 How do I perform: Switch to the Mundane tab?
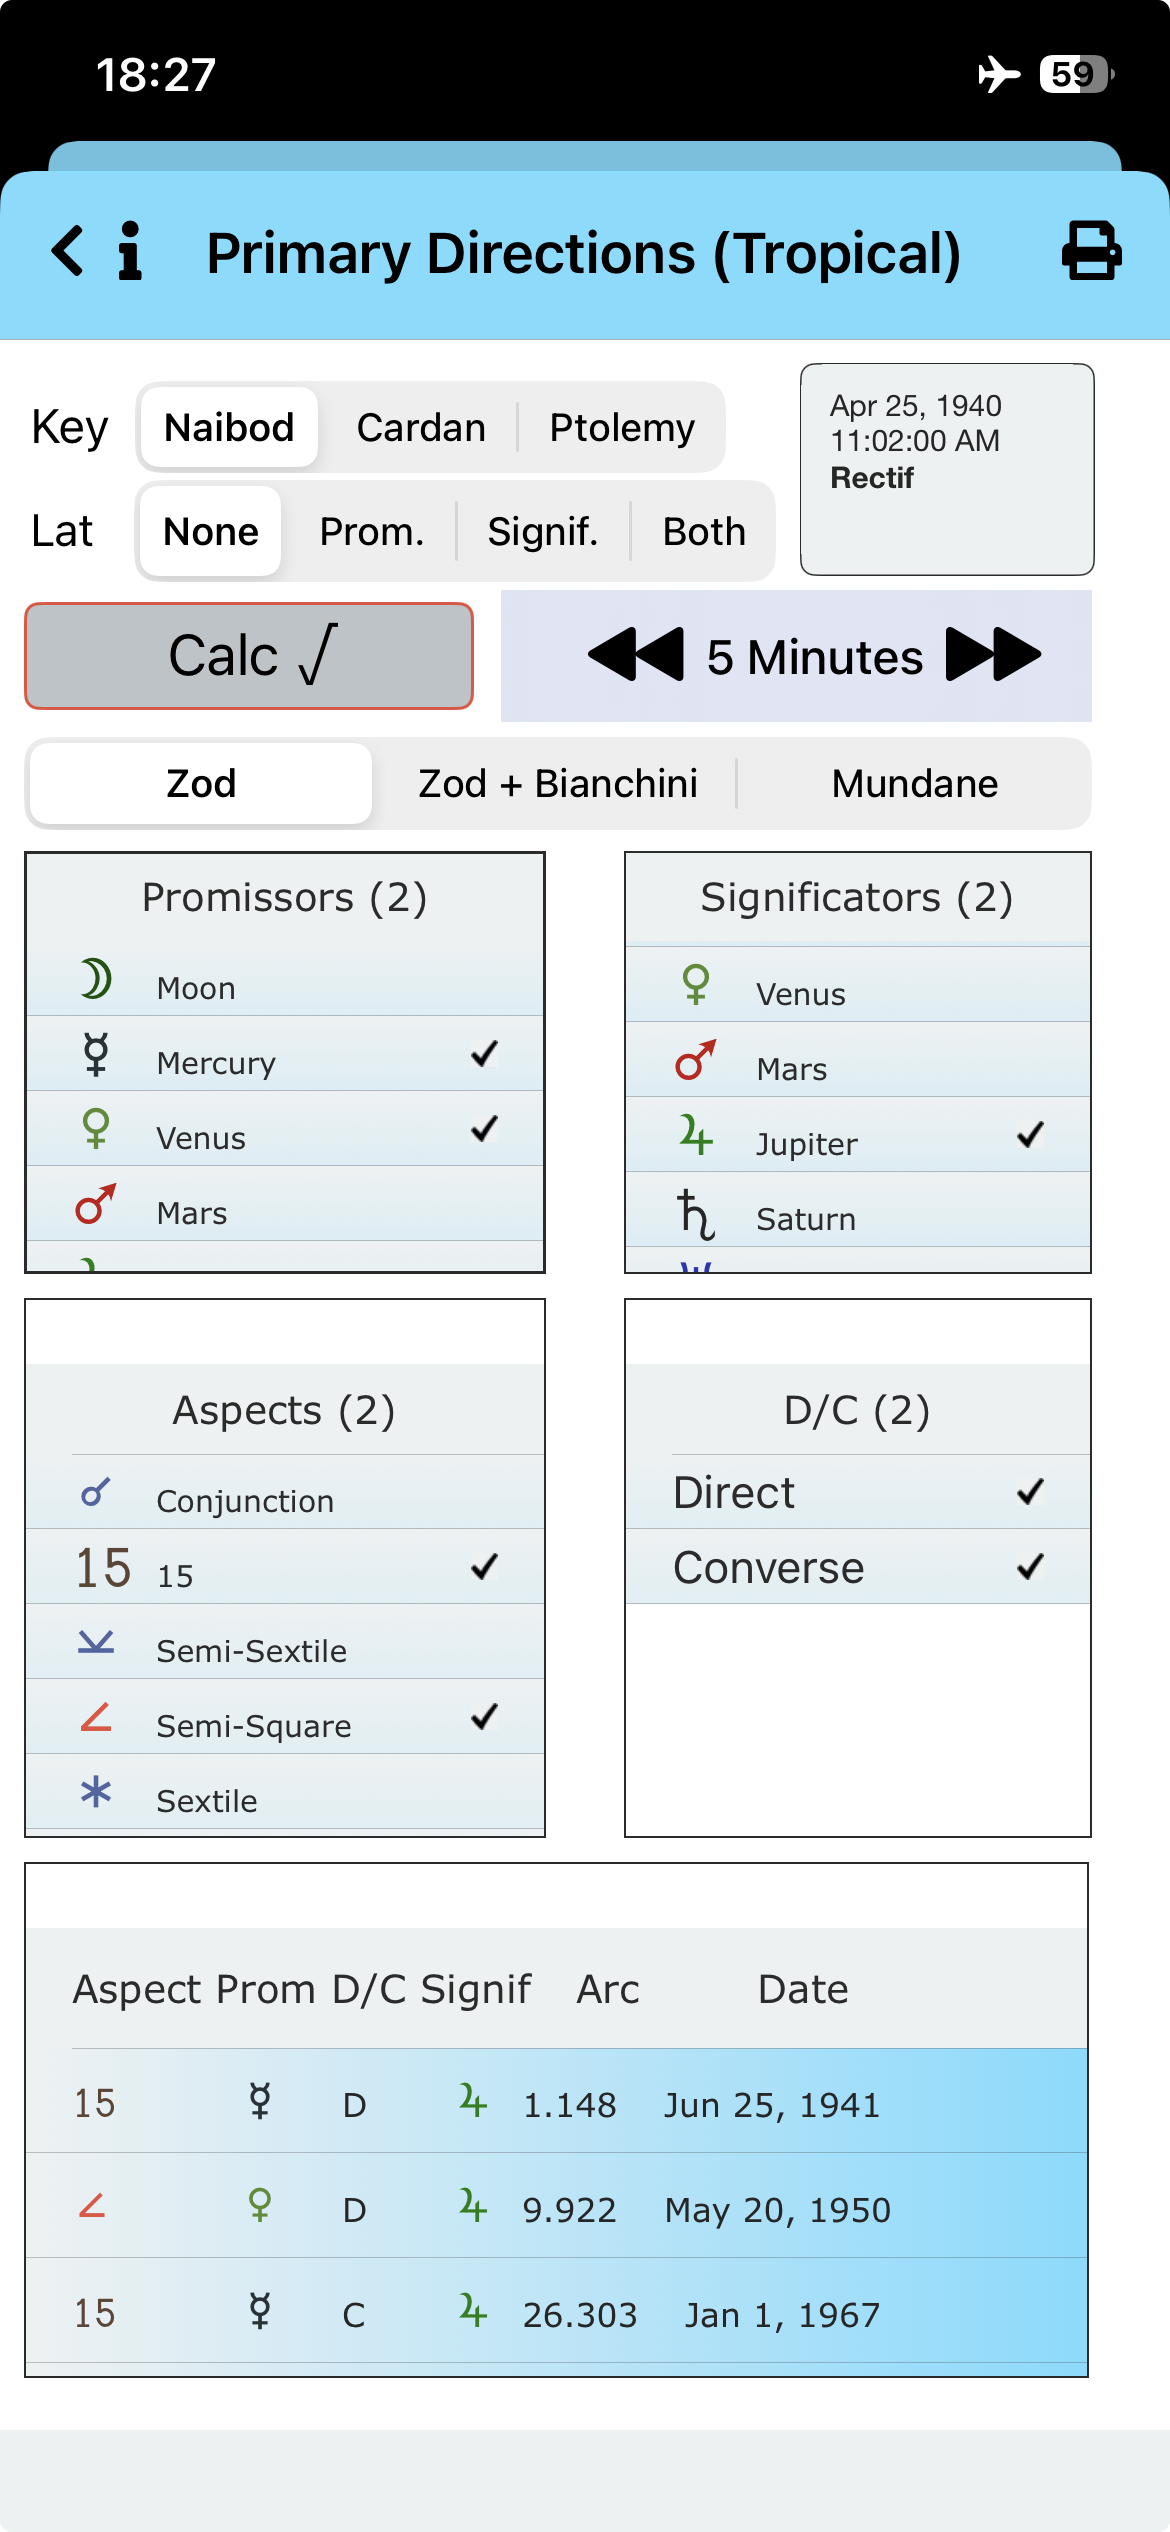point(914,784)
